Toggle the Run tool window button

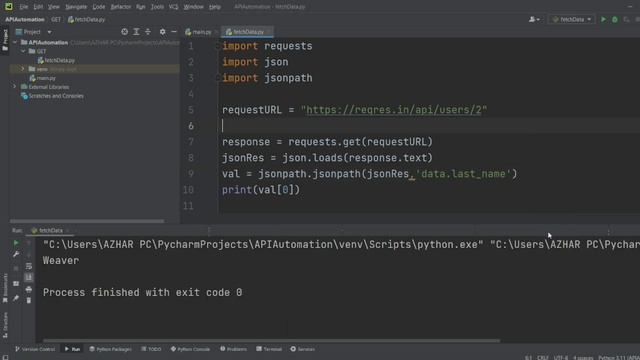coord(72,349)
